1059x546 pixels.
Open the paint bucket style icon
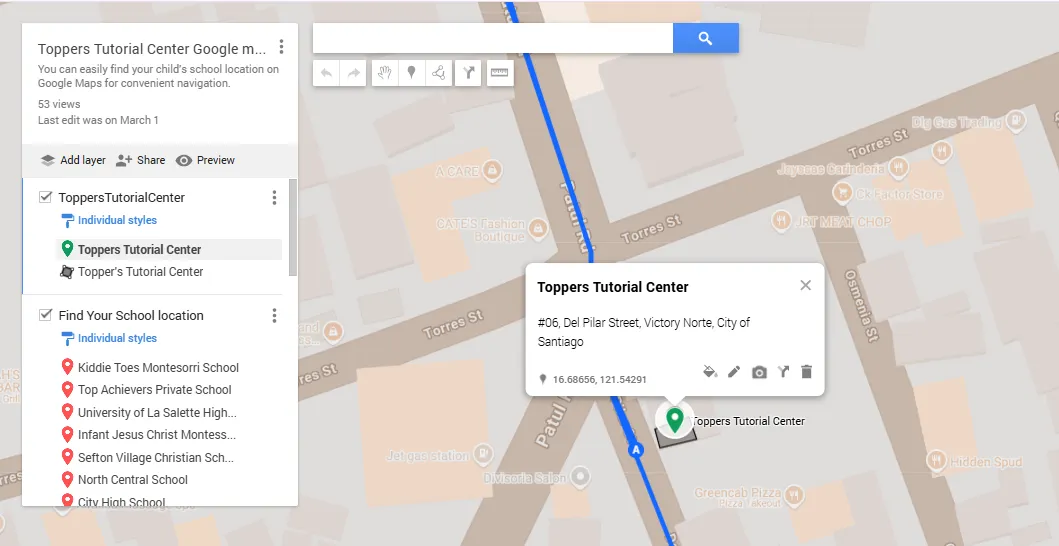point(710,372)
